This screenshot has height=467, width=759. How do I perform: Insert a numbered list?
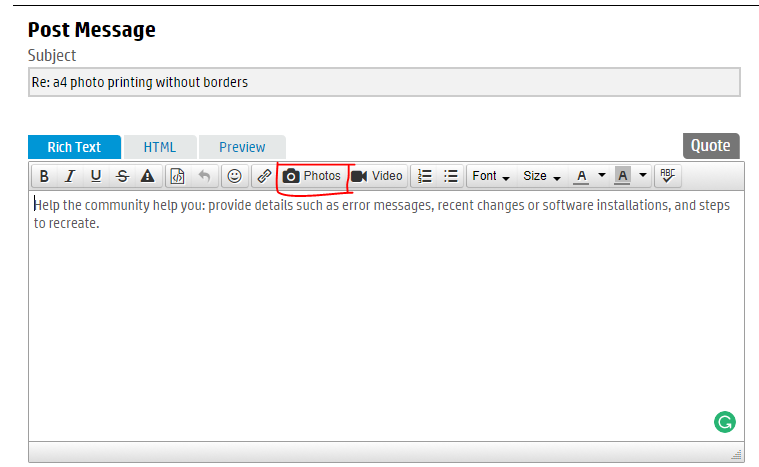(x=425, y=176)
